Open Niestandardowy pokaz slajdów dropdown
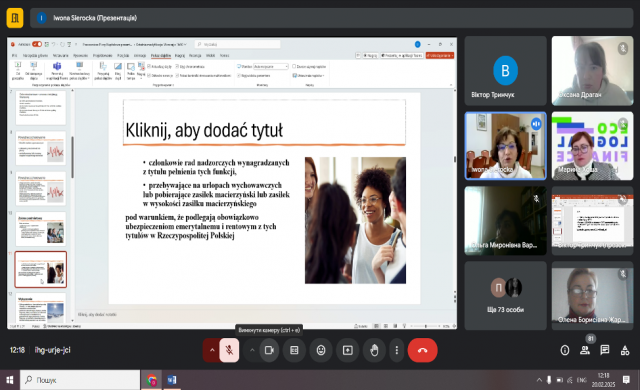The image size is (640, 390). (80, 71)
